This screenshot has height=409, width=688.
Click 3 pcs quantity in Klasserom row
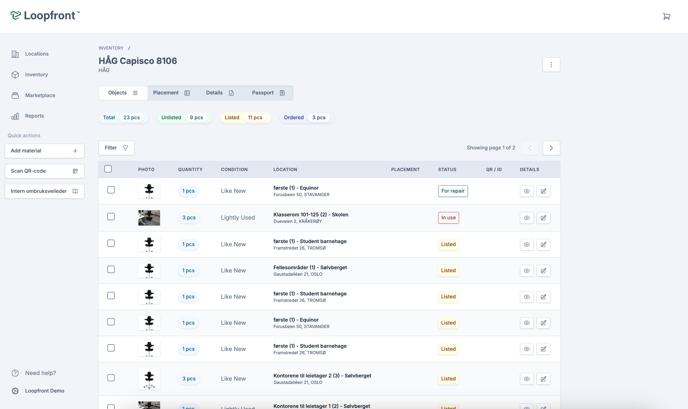189,218
